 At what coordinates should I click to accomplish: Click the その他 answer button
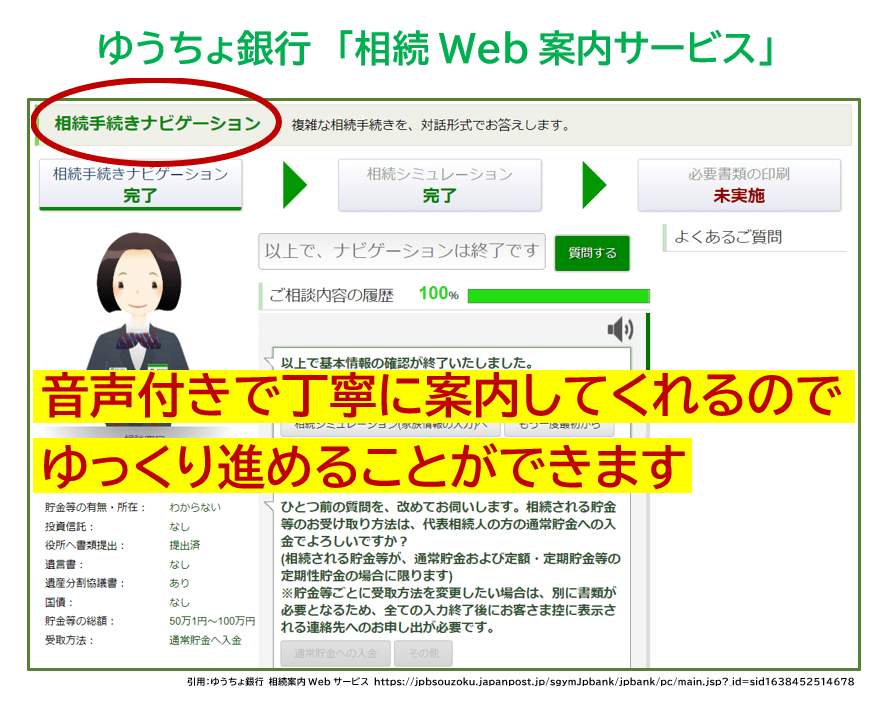pyautogui.click(x=424, y=653)
